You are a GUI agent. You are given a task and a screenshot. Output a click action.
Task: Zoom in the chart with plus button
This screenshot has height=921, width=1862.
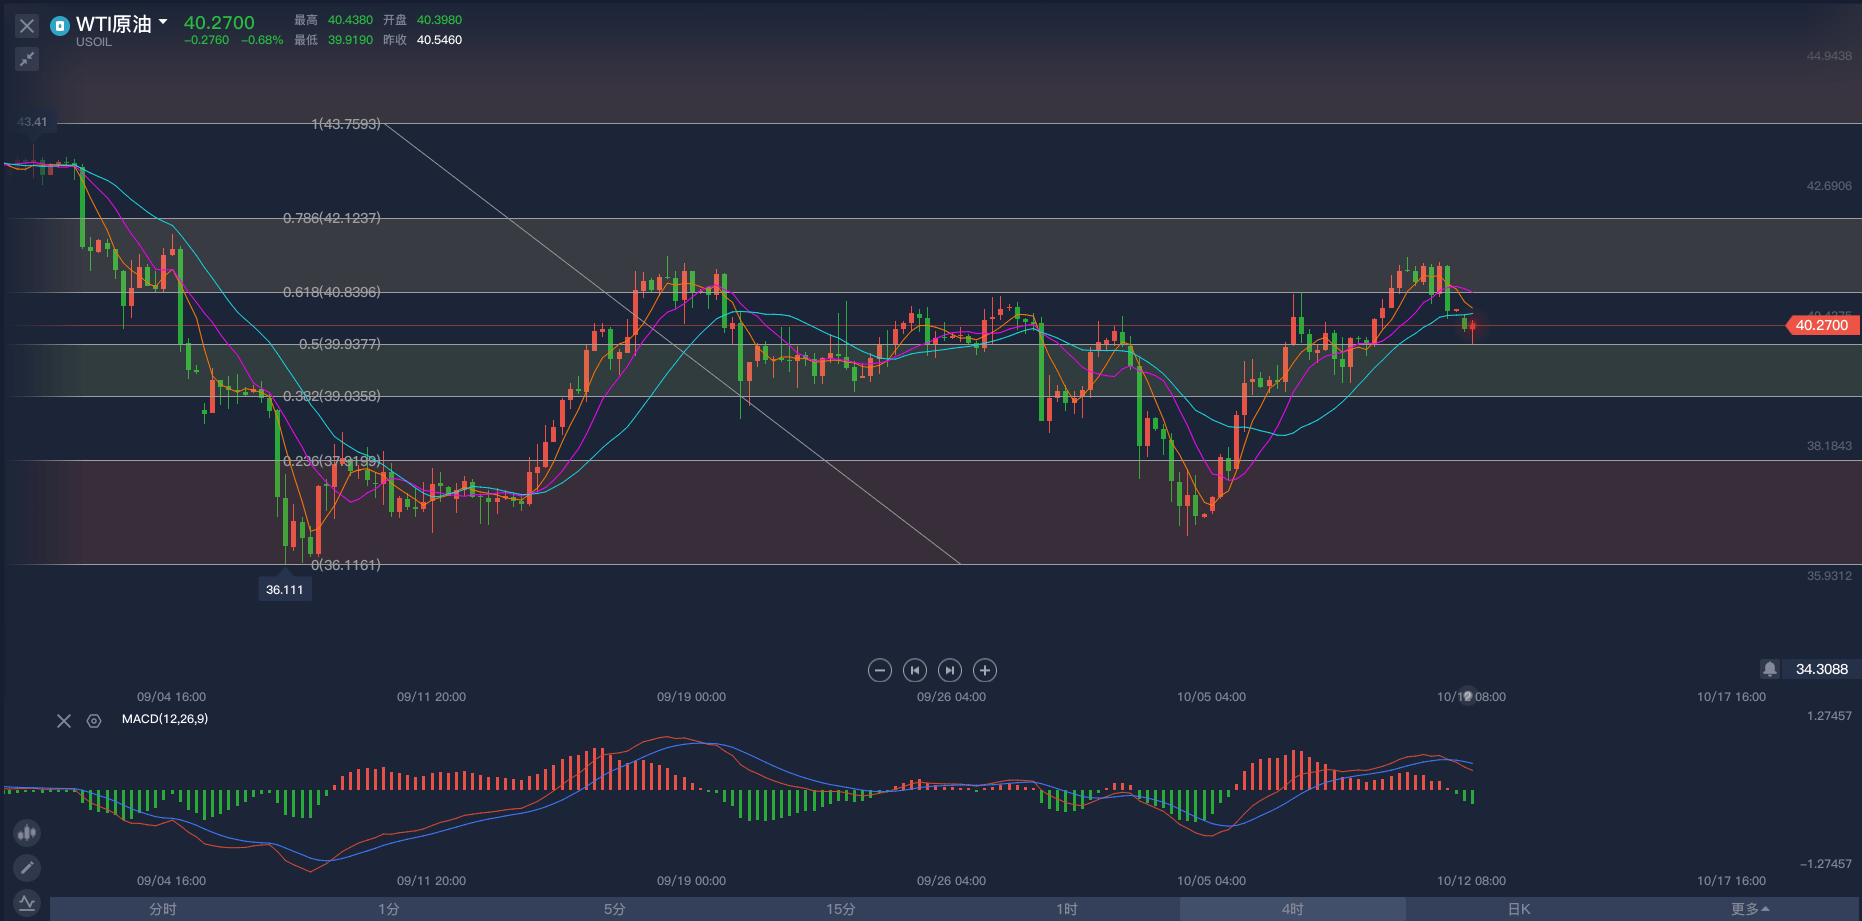tap(985, 670)
